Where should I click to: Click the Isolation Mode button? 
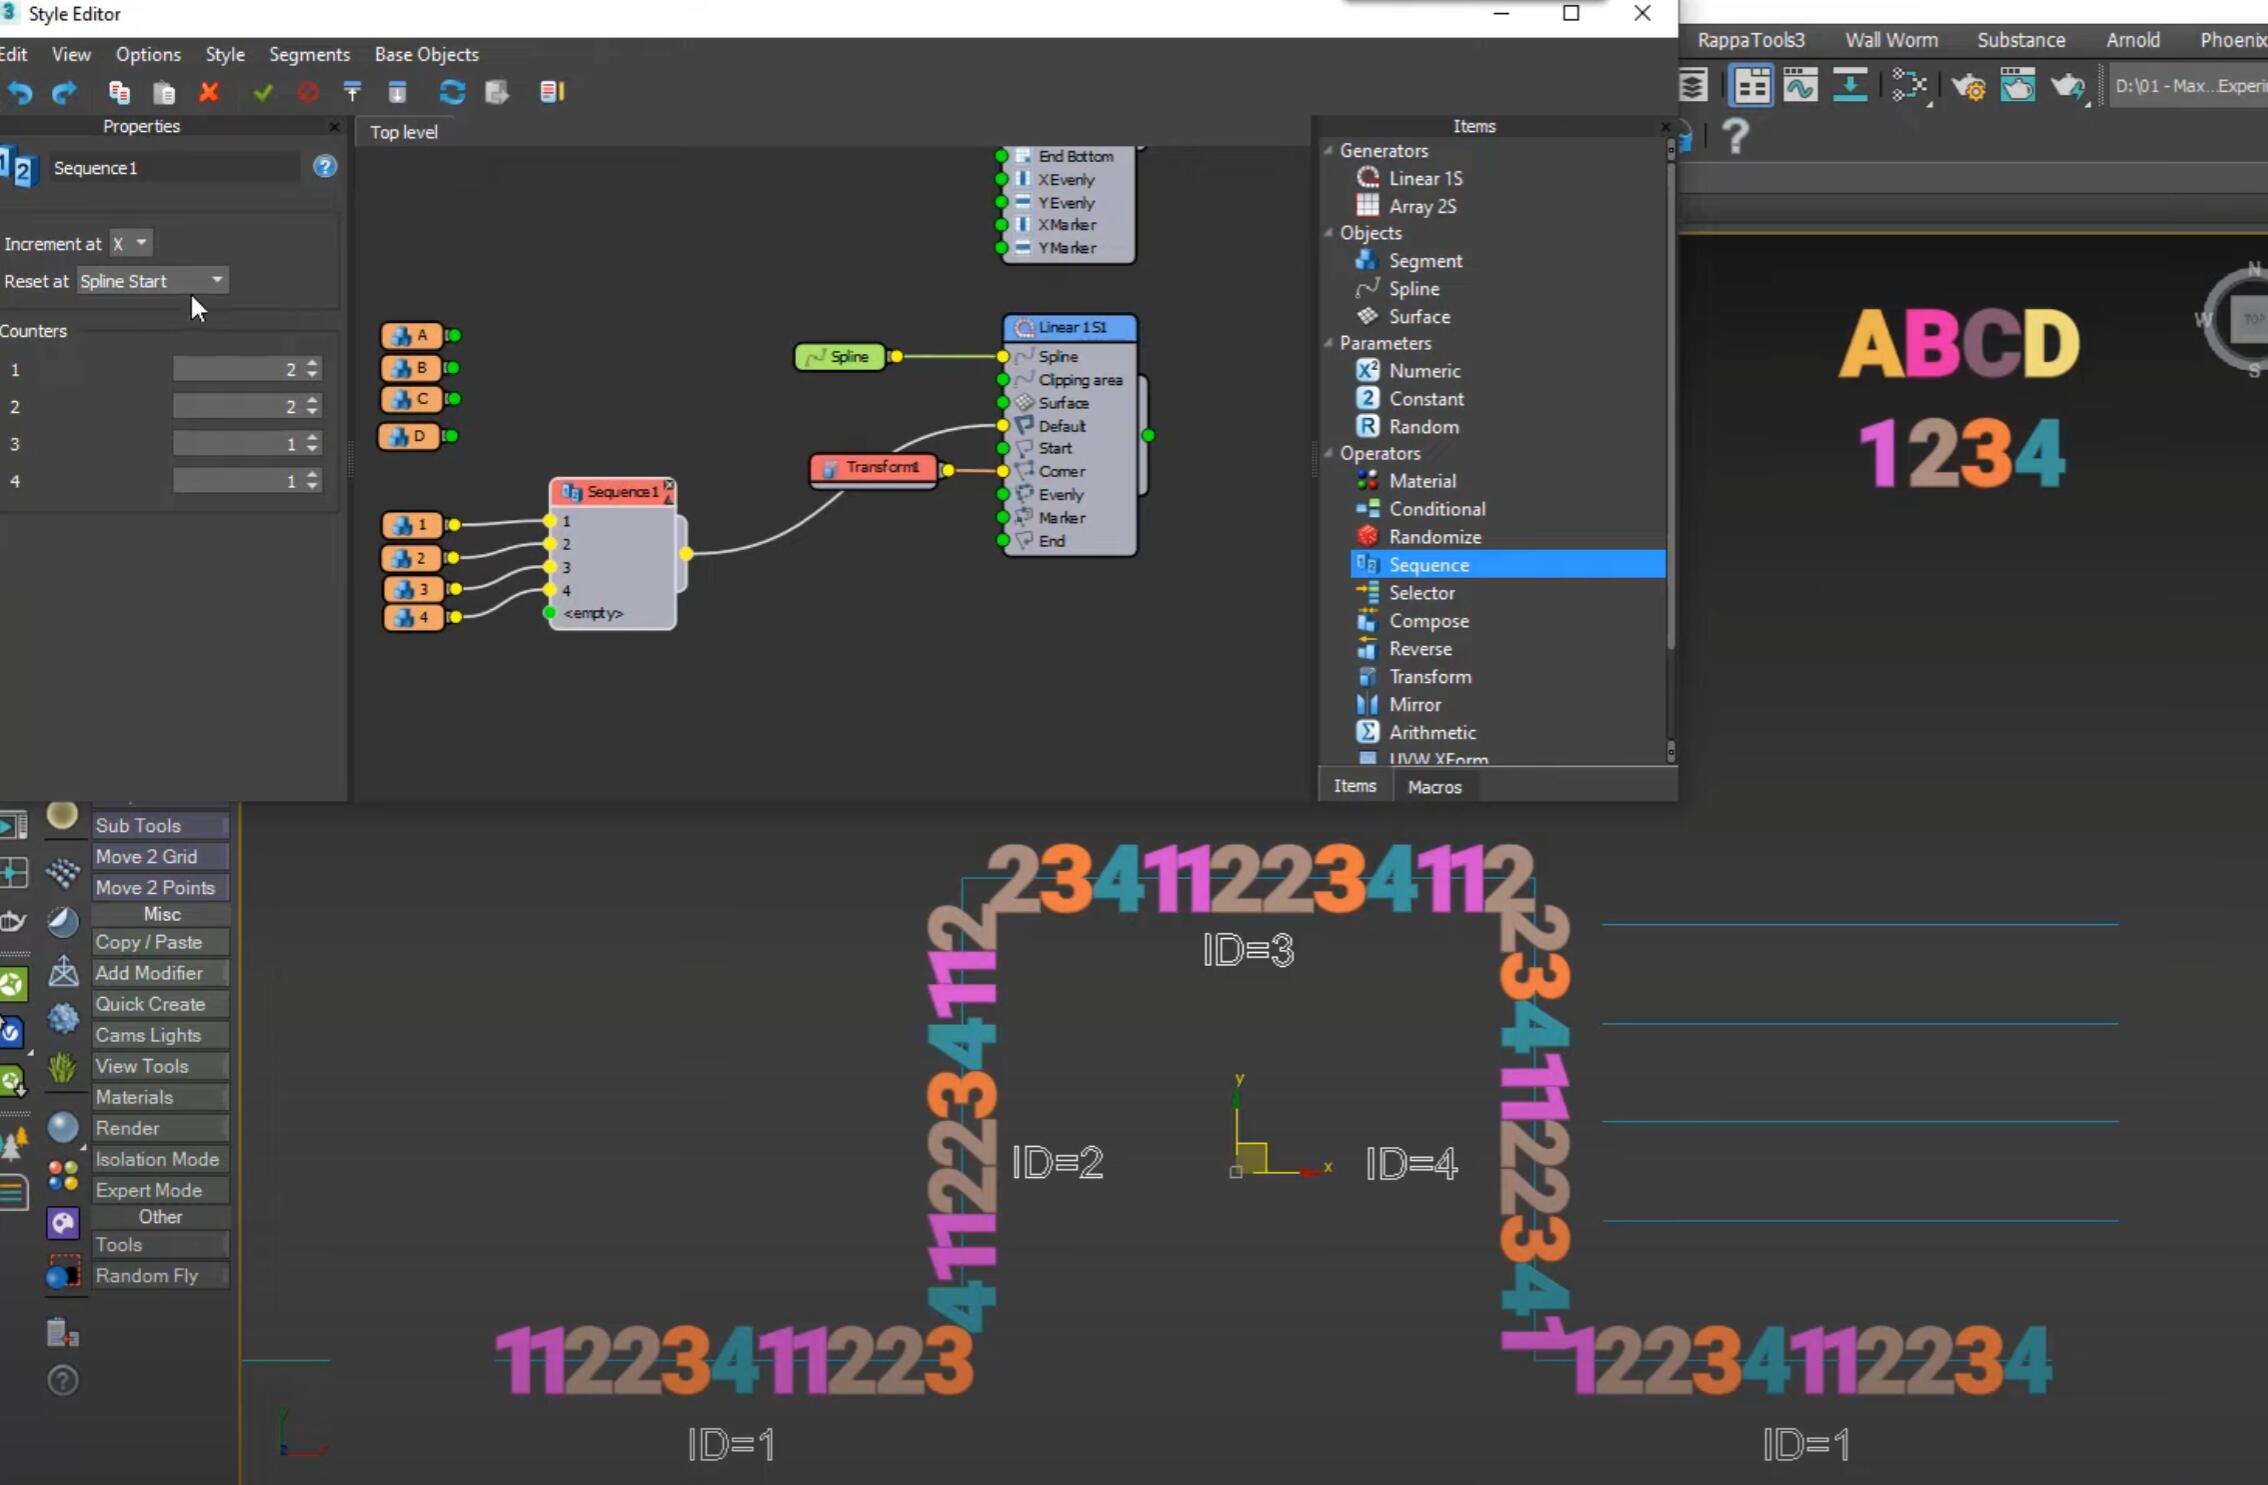point(160,1159)
